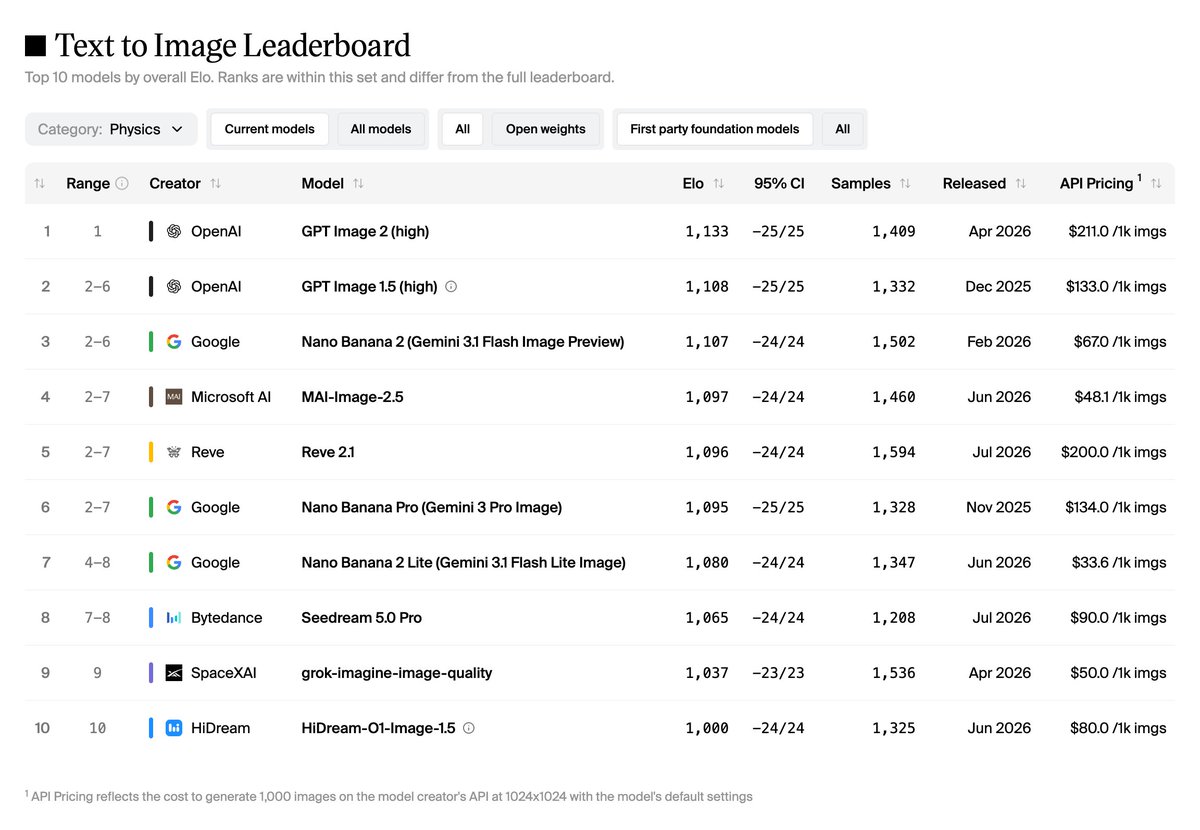Click Google logo in Nano Banana Pro row
Viewport: 1200px width, 830px height.
[174, 507]
